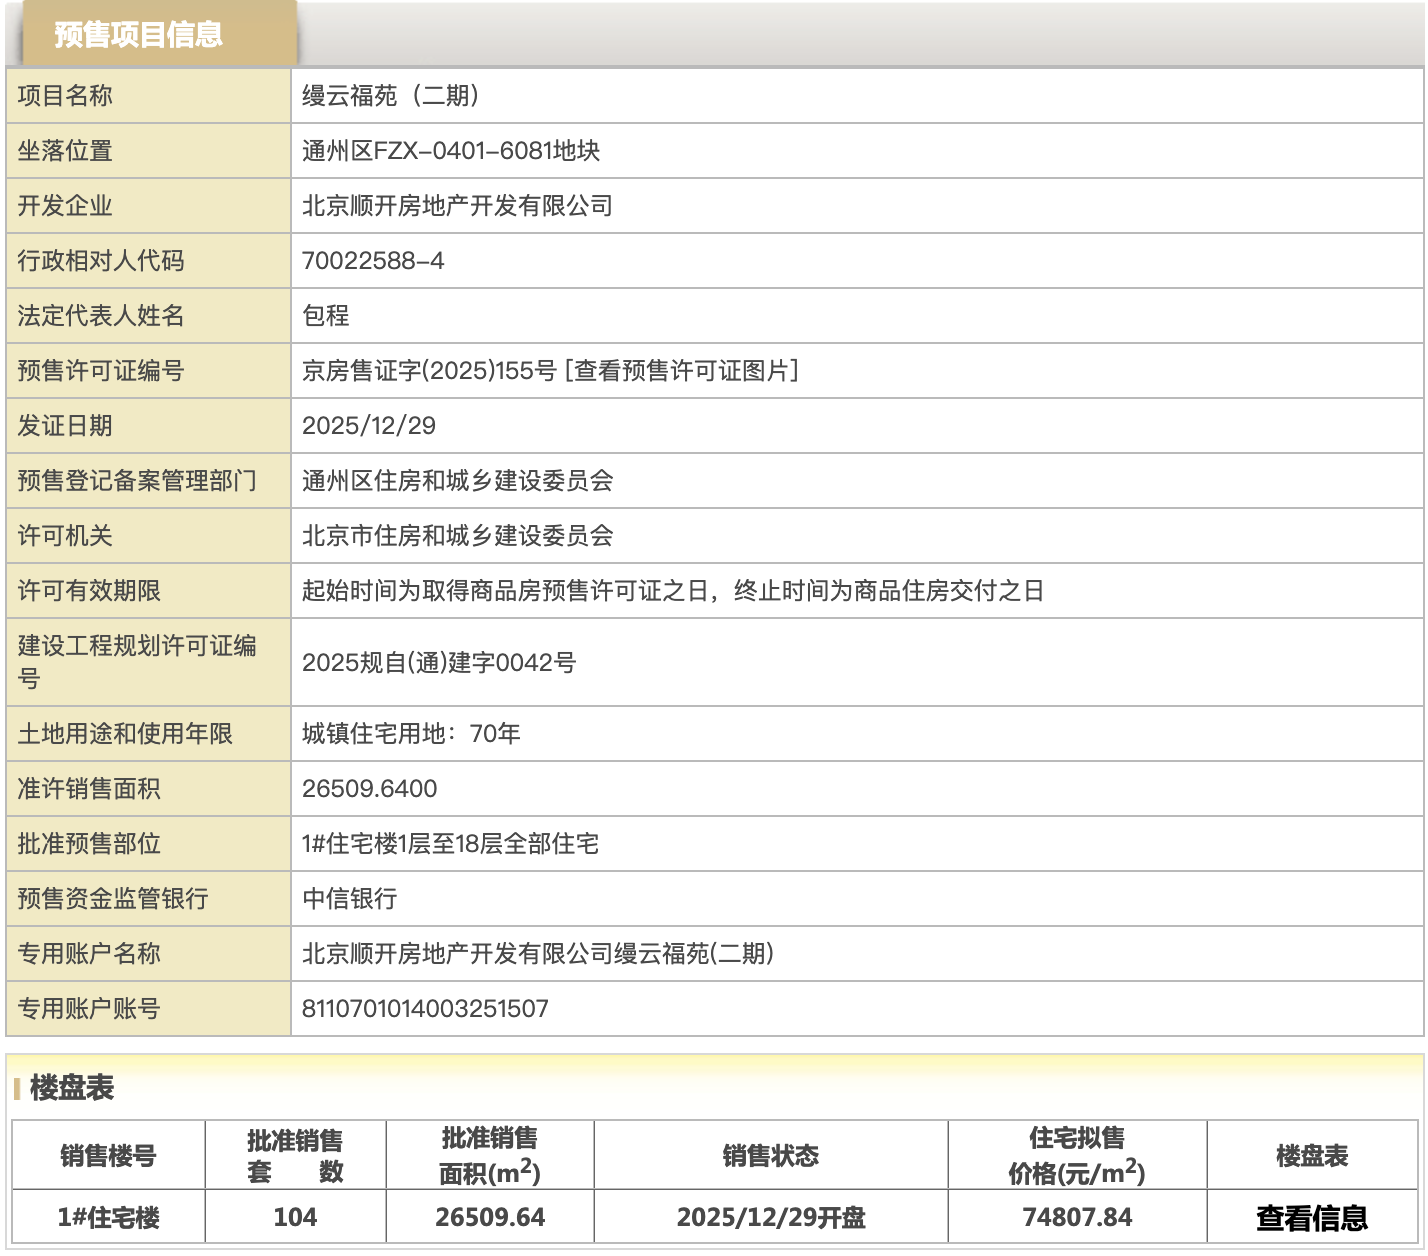Click the permit number 京房售证字(2025)155号 text

(429, 371)
